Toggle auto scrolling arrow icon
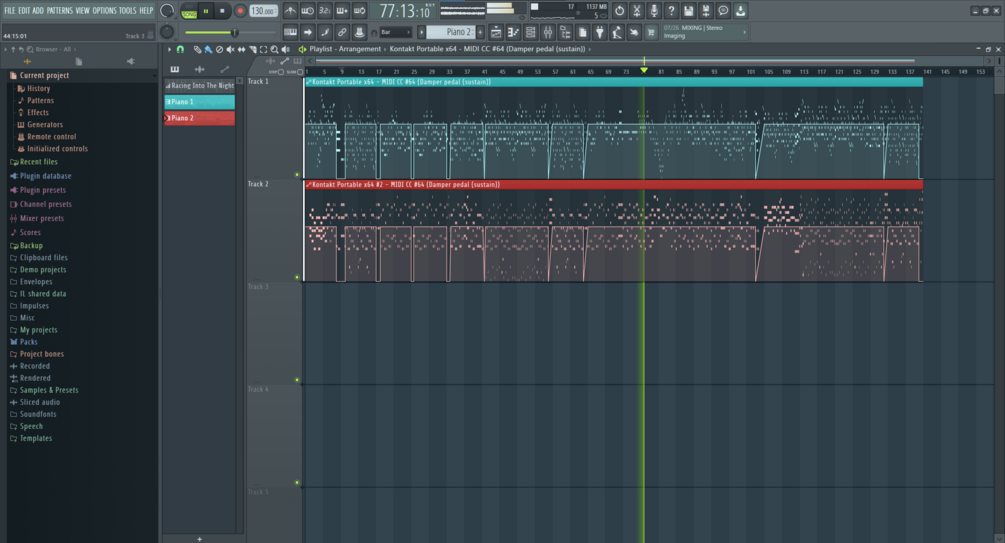The height and width of the screenshot is (543, 1005). coord(308,33)
